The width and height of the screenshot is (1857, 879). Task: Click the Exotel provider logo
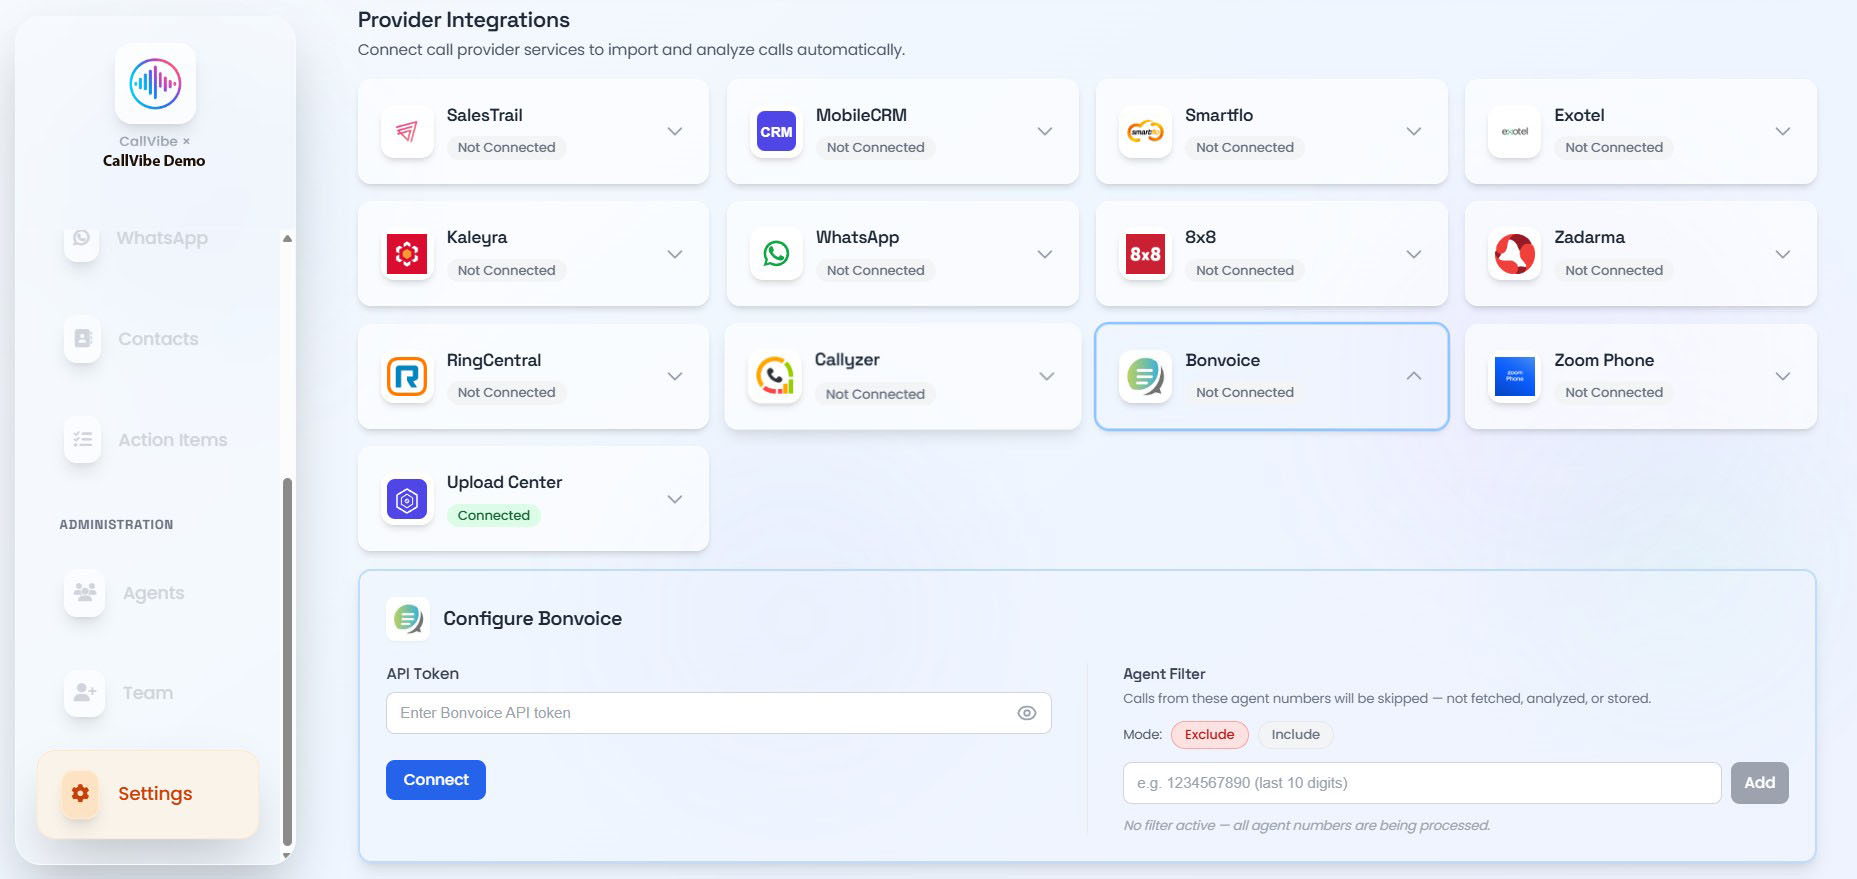tap(1514, 131)
